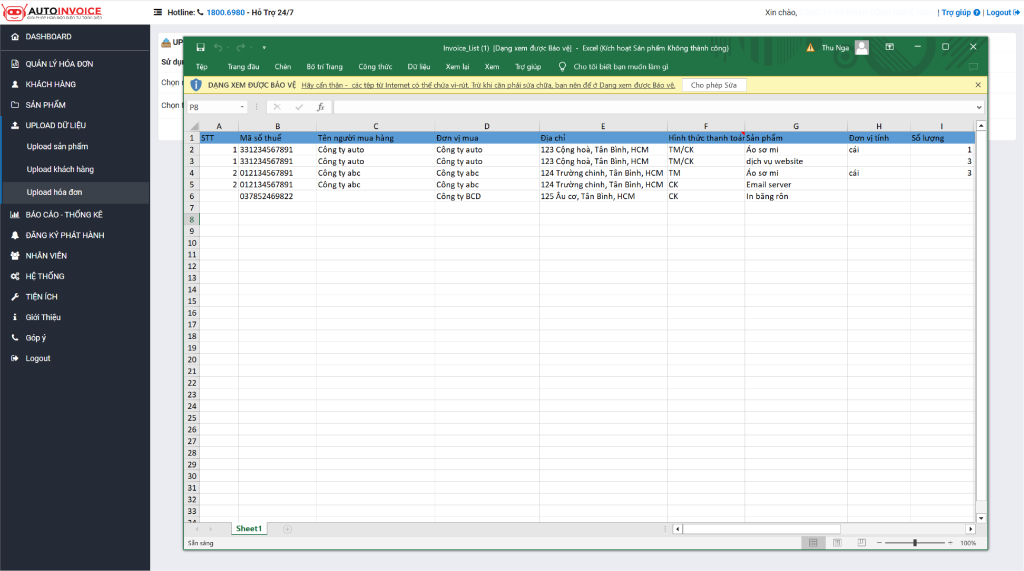This screenshot has height=571, width=1024.
Task: Open the comments icon on ribbon right
Action: tap(973, 67)
